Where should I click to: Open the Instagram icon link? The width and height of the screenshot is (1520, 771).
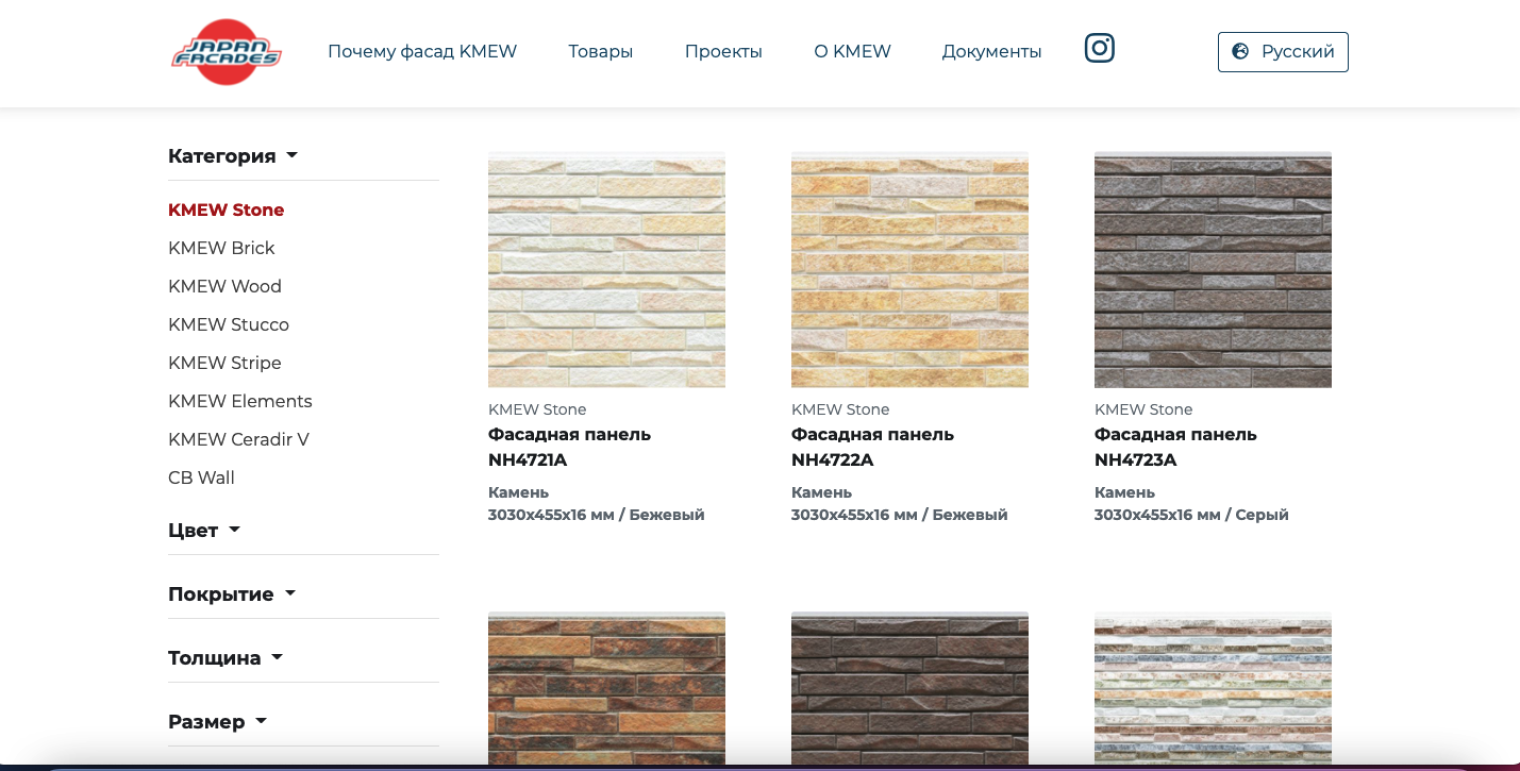[1099, 48]
